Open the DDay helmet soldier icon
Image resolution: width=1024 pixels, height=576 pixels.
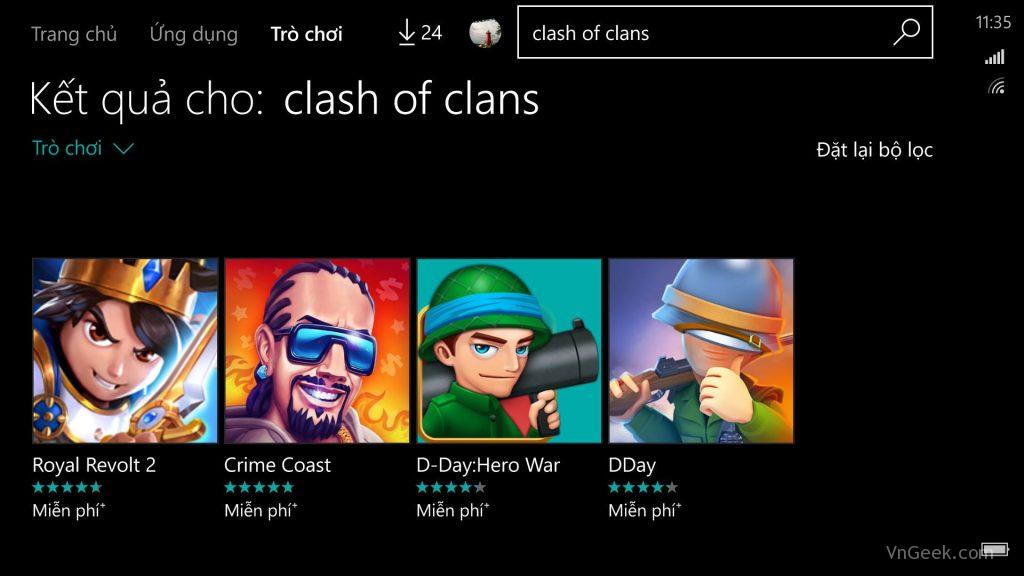(x=701, y=351)
